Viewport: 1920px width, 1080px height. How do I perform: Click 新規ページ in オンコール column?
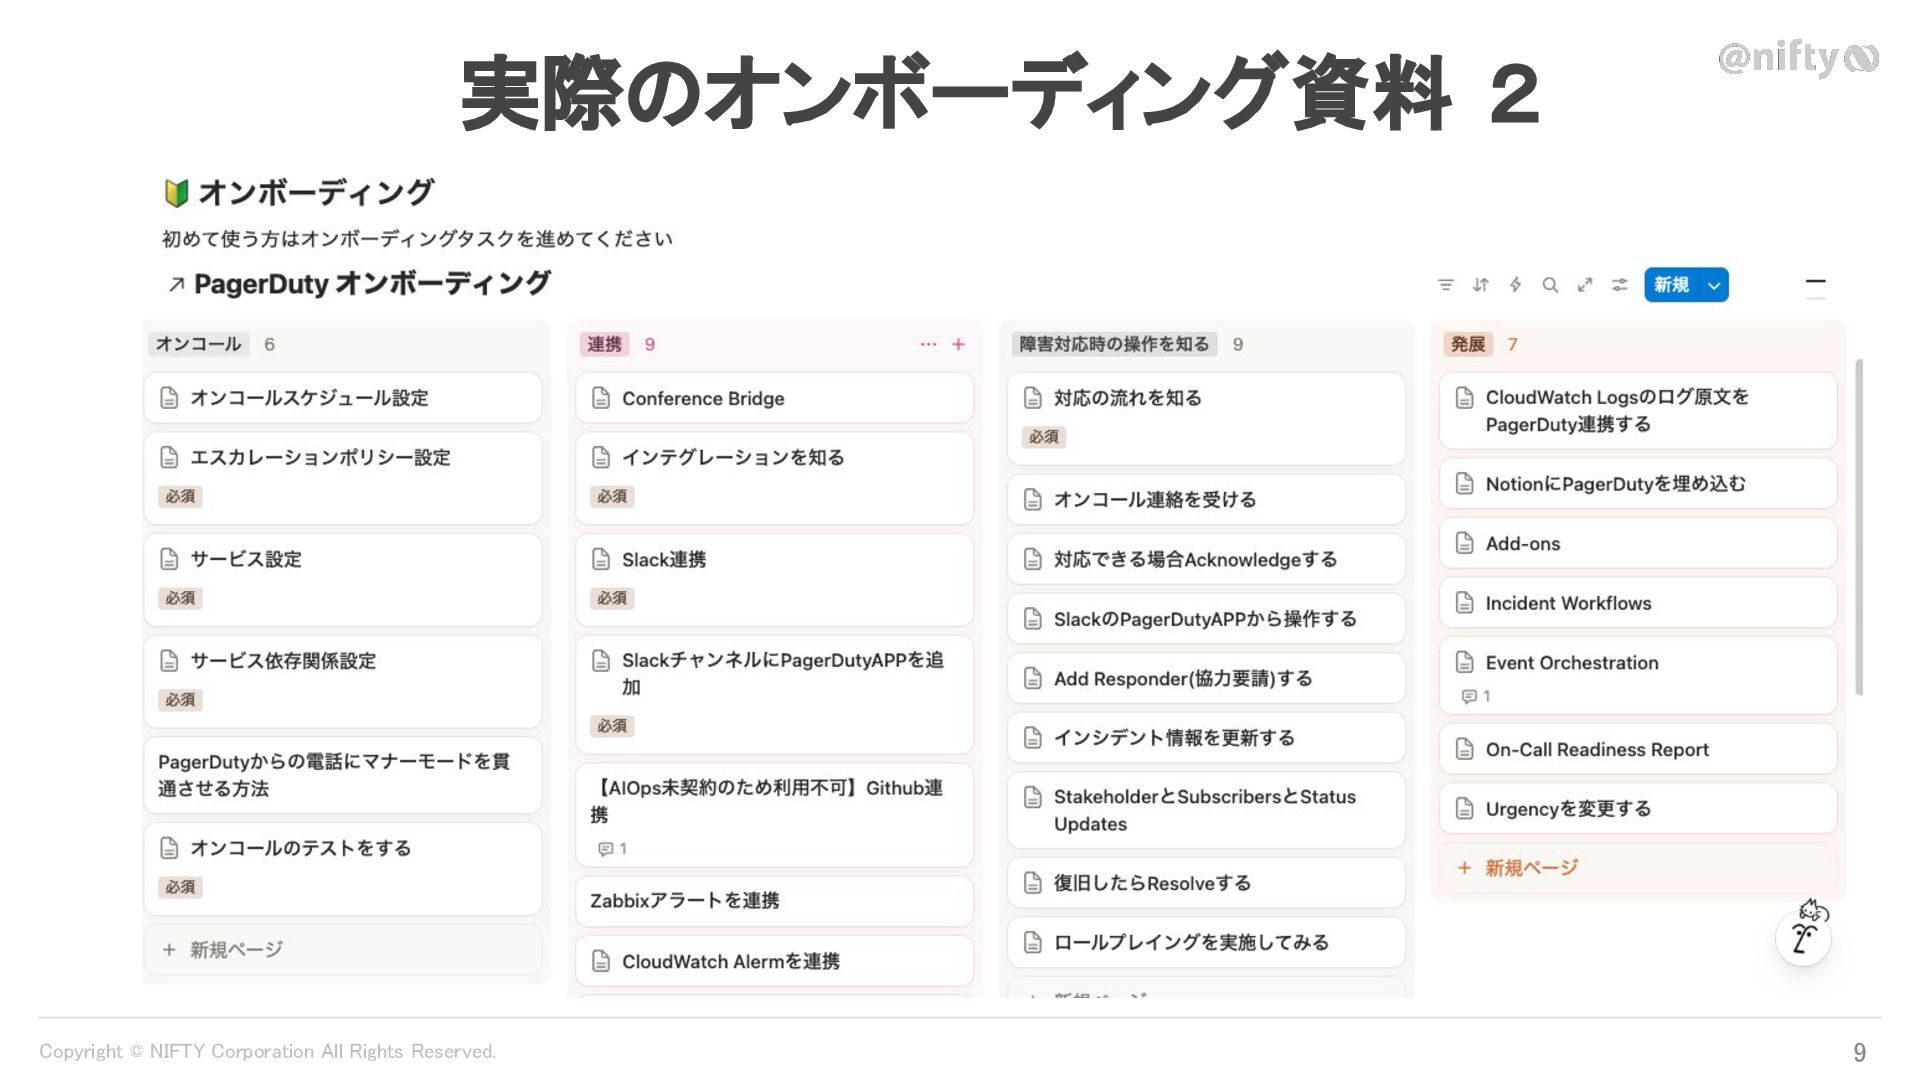236,949
